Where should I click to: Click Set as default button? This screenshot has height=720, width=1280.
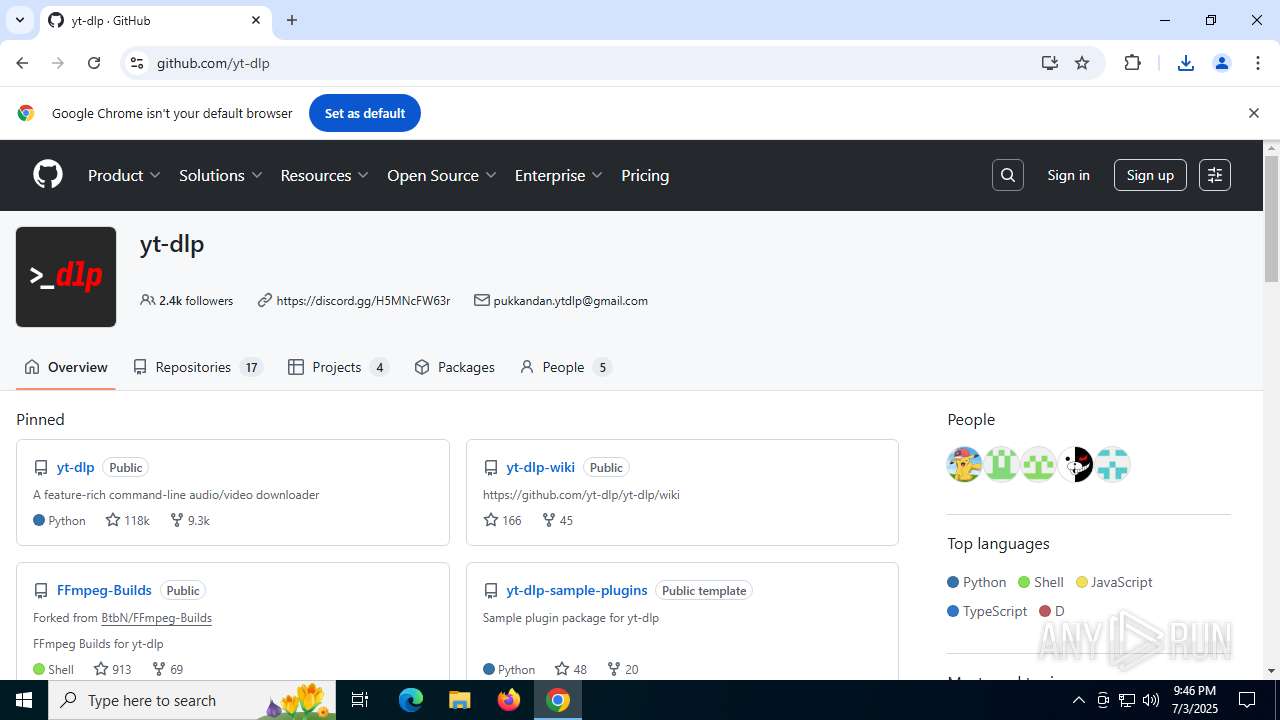(x=365, y=113)
